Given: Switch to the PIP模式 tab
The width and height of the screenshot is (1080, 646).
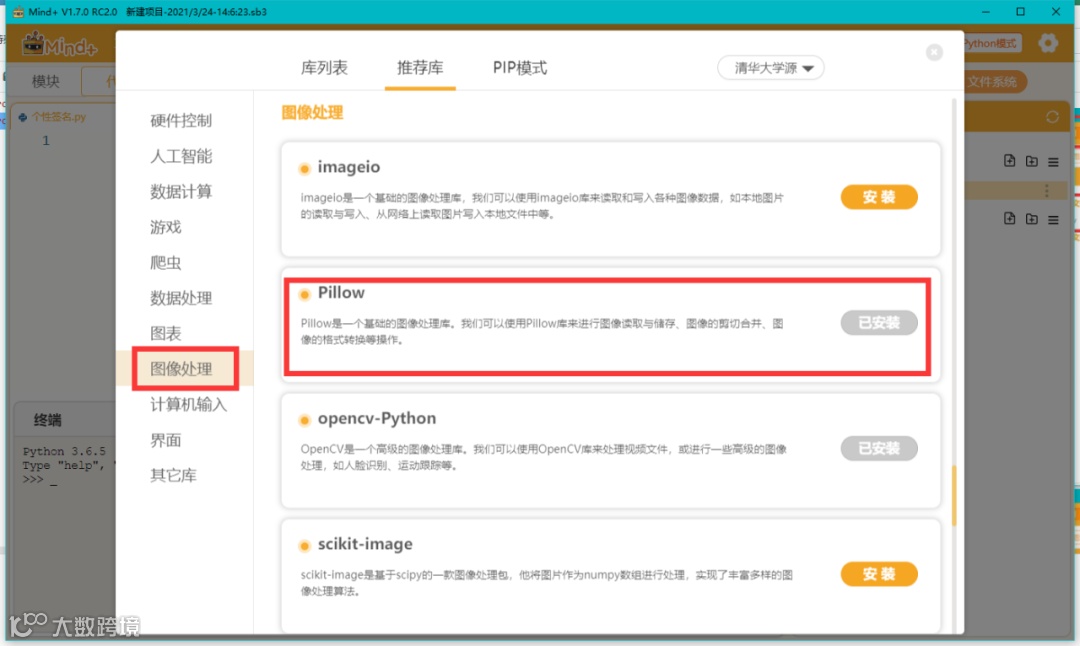Looking at the screenshot, I should click(x=519, y=67).
